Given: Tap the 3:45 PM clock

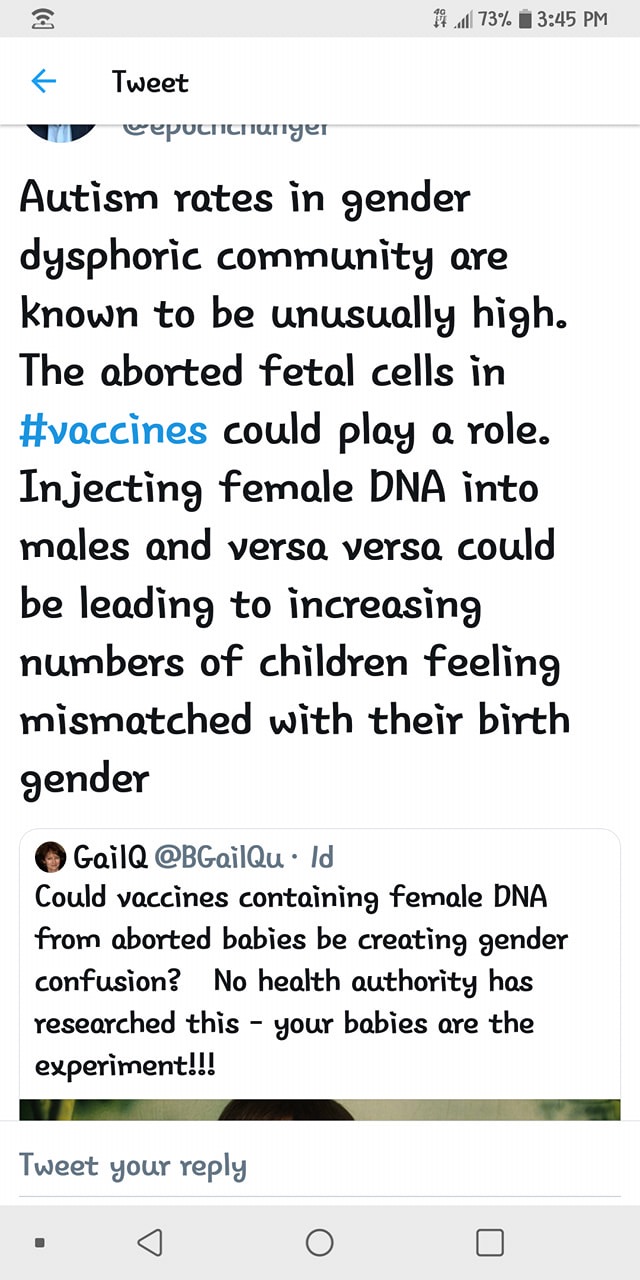Looking at the screenshot, I should point(571,19).
